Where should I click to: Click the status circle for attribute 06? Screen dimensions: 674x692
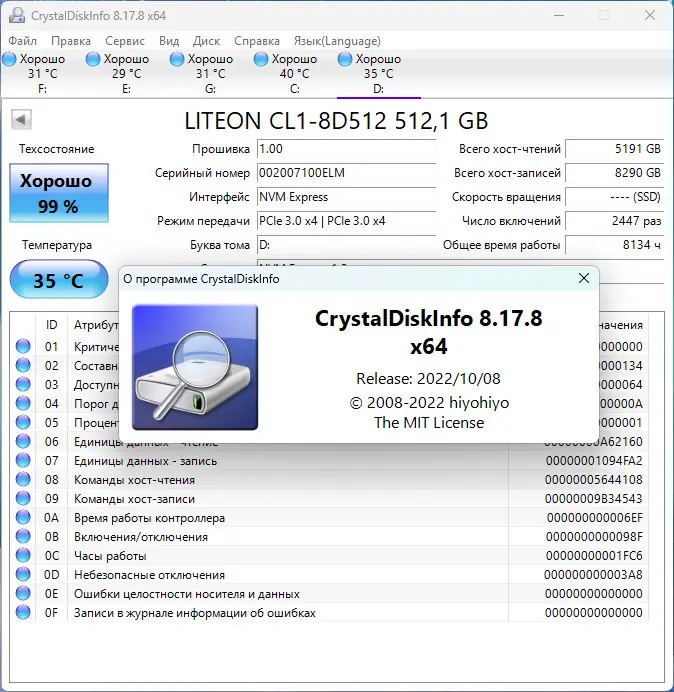(x=23, y=441)
